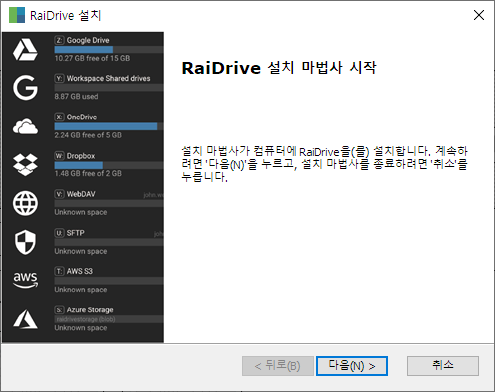Click the Google Drive triangle icon
Screen dimensions: 495x392
pyautogui.click(x=25, y=50)
